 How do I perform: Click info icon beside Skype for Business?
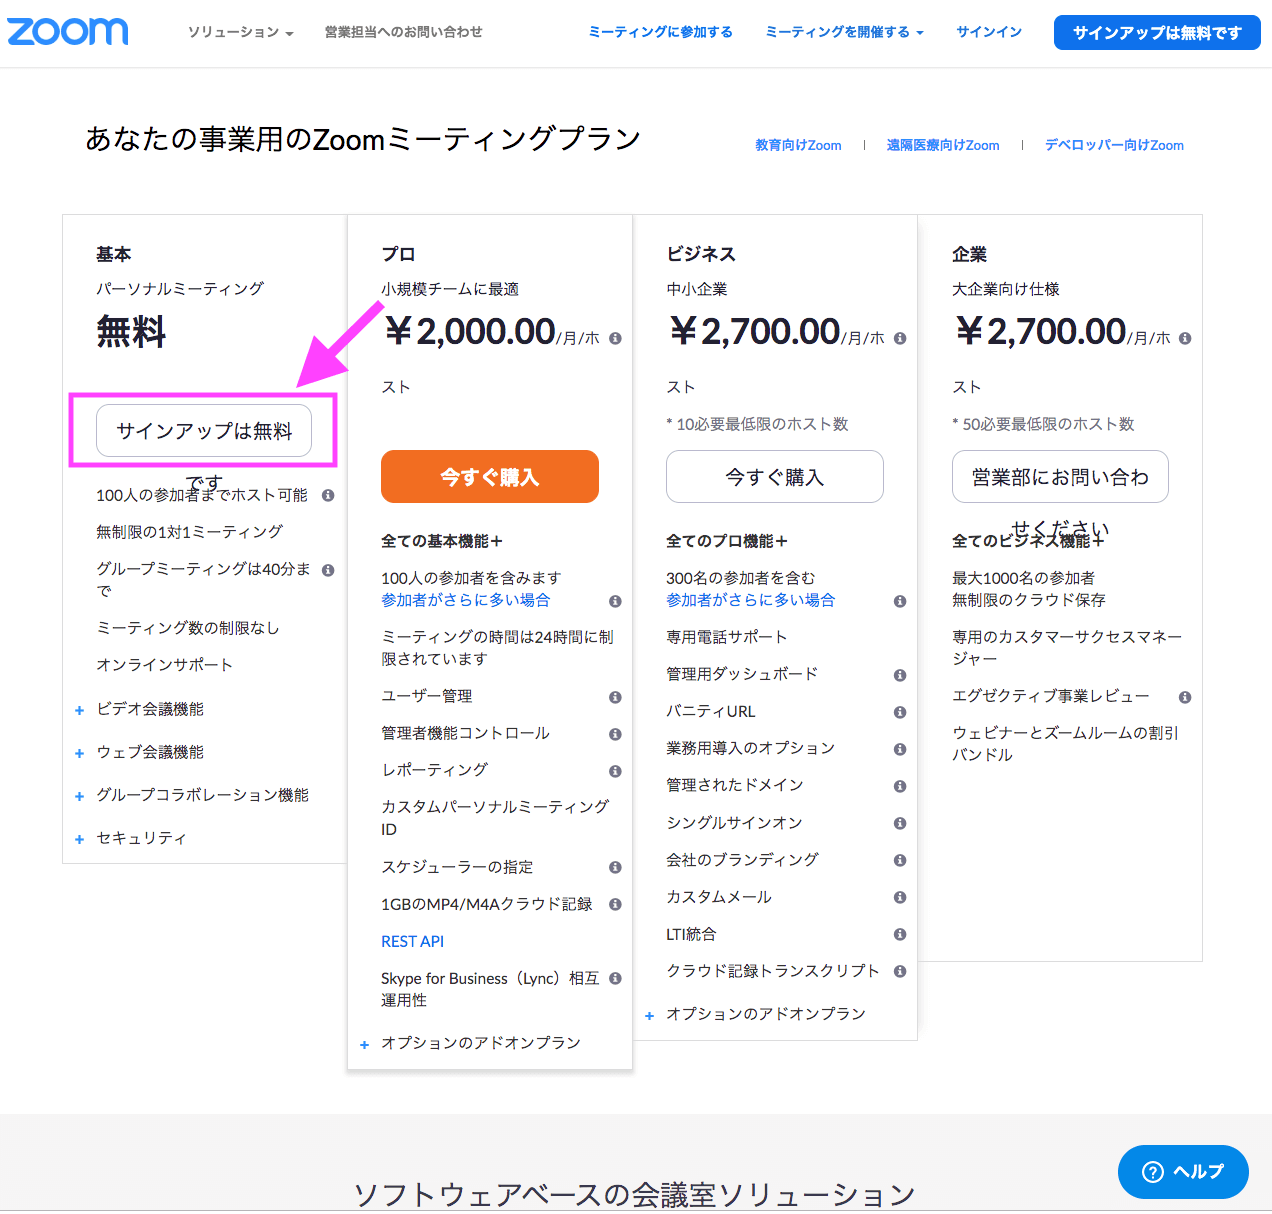pos(615,978)
